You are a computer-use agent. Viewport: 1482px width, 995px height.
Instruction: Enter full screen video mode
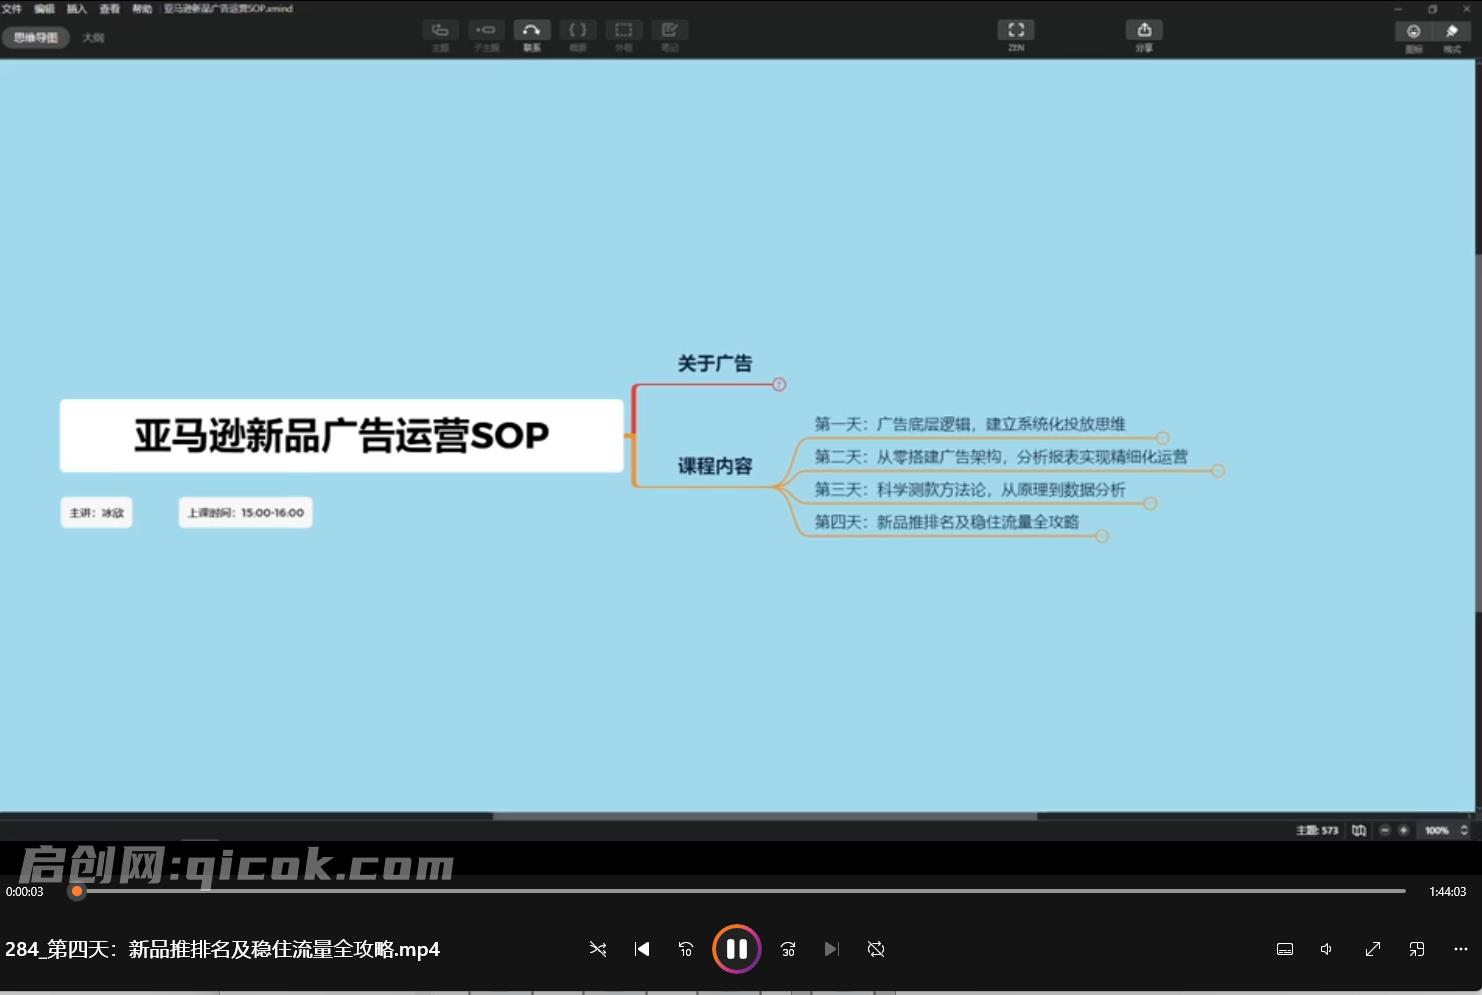pyautogui.click(x=1373, y=949)
